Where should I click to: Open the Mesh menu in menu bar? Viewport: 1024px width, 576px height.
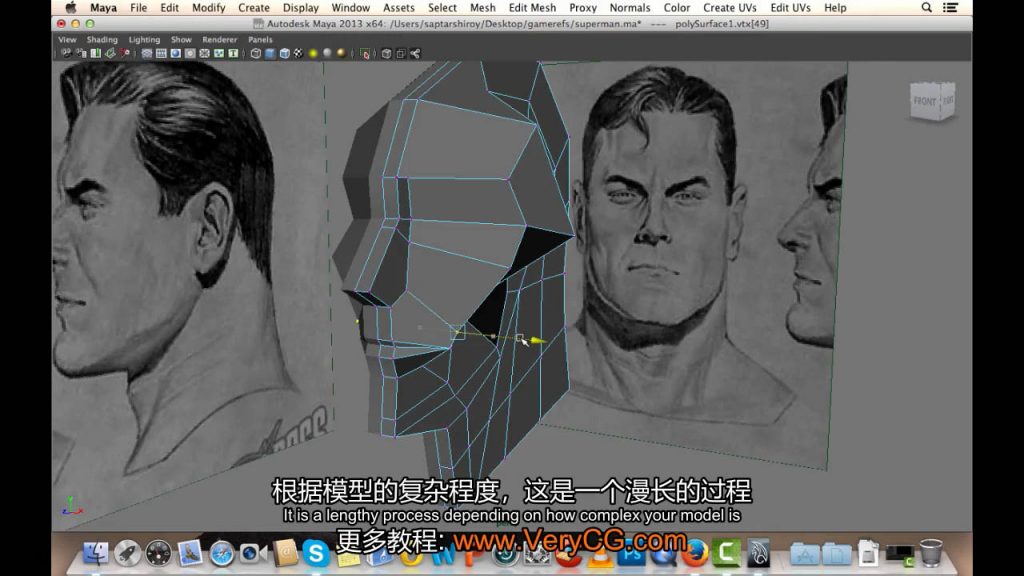click(483, 8)
